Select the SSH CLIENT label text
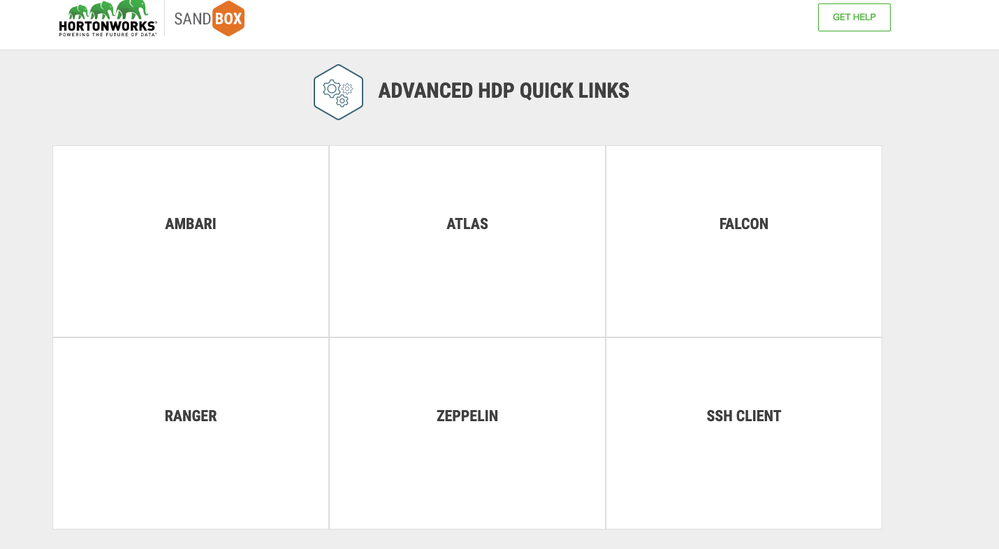 pos(743,416)
